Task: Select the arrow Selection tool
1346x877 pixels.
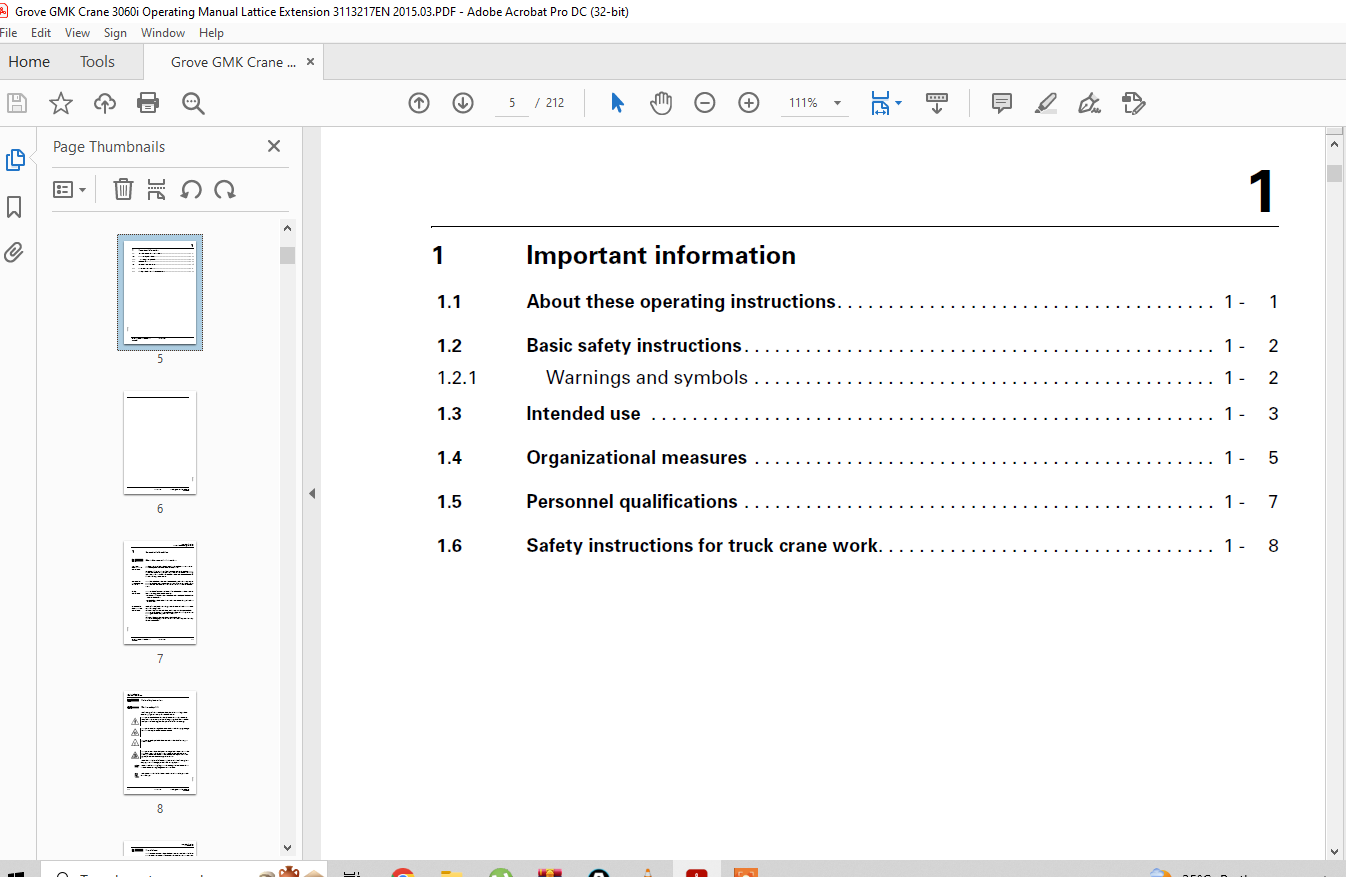Action: (x=617, y=103)
